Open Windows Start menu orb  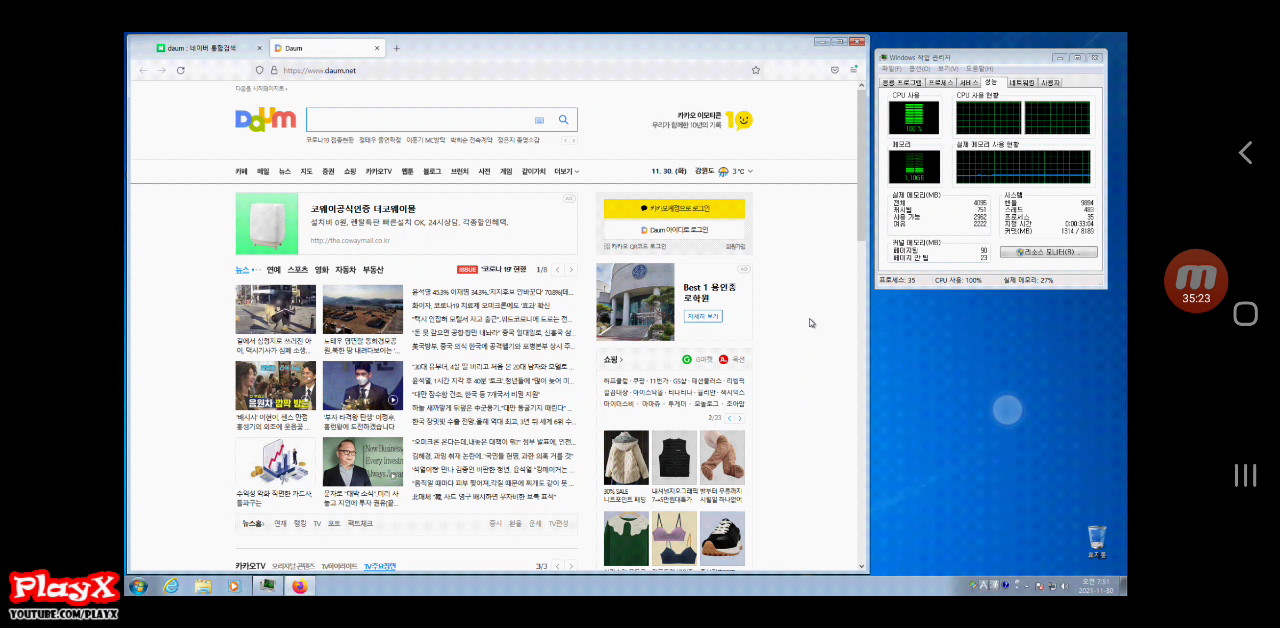(138, 586)
